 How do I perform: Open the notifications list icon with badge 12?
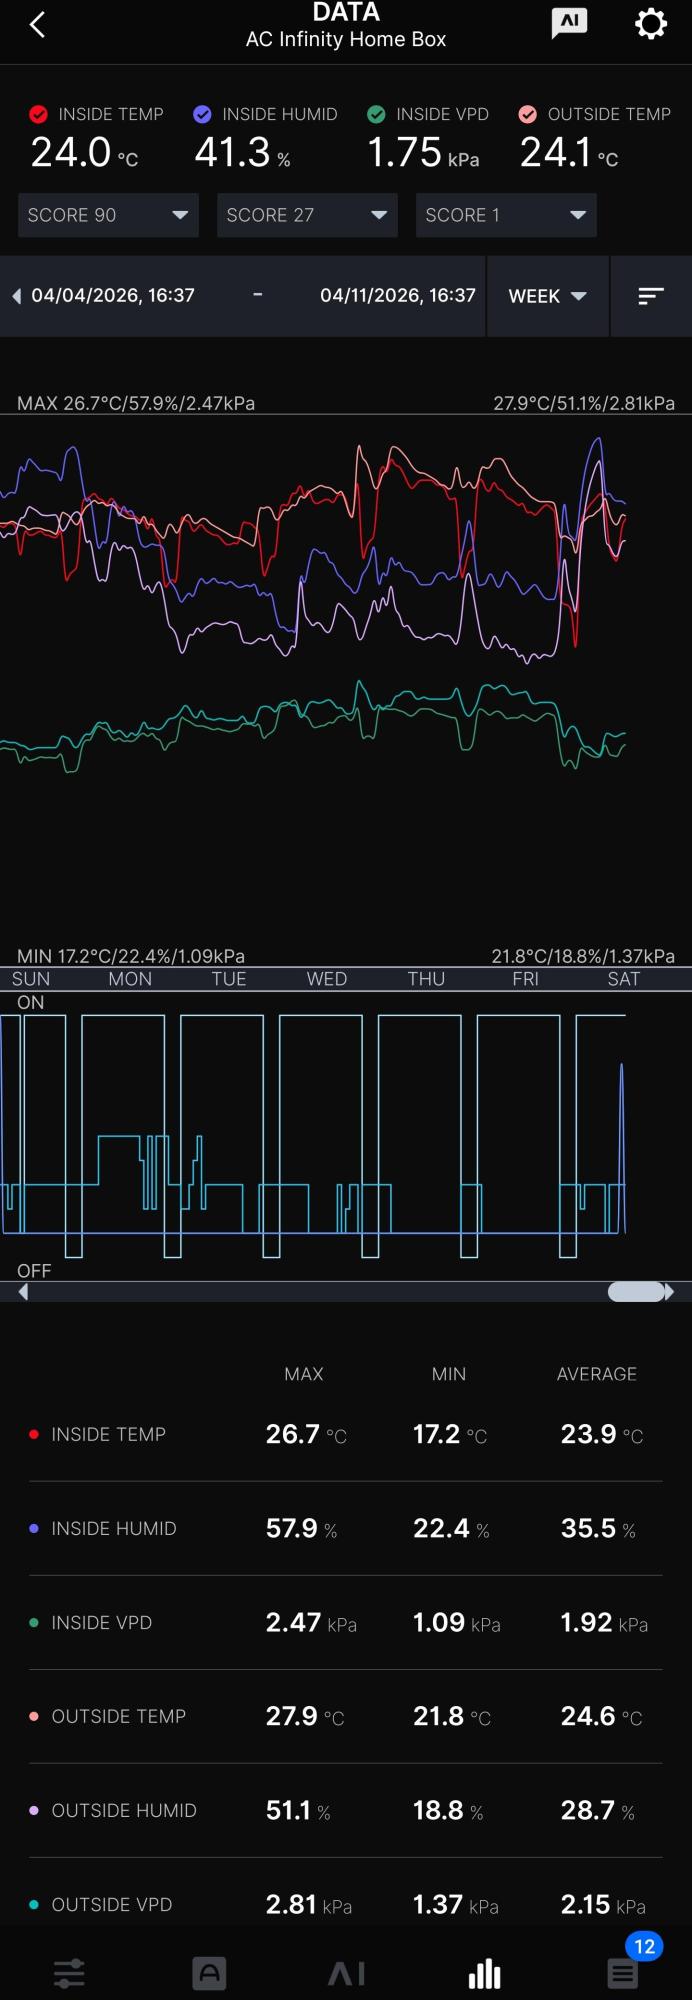pos(623,1973)
